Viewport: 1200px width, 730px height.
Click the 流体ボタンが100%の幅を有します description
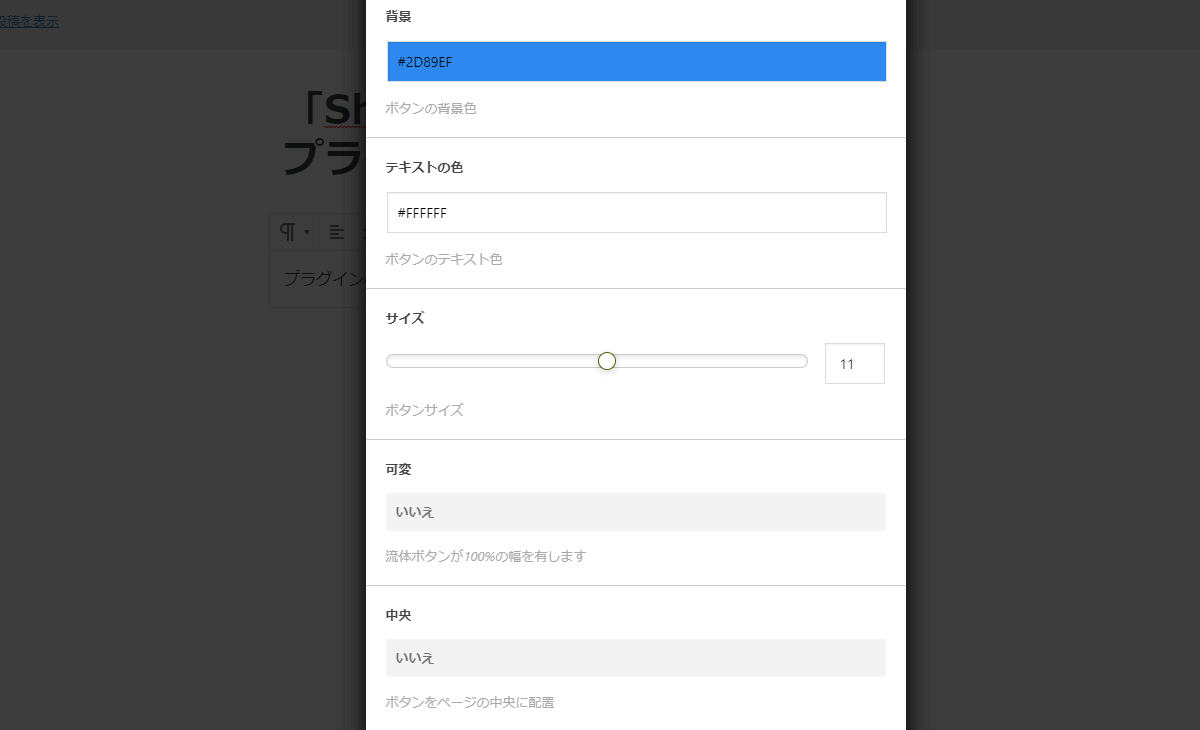click(x=485, y=556)
